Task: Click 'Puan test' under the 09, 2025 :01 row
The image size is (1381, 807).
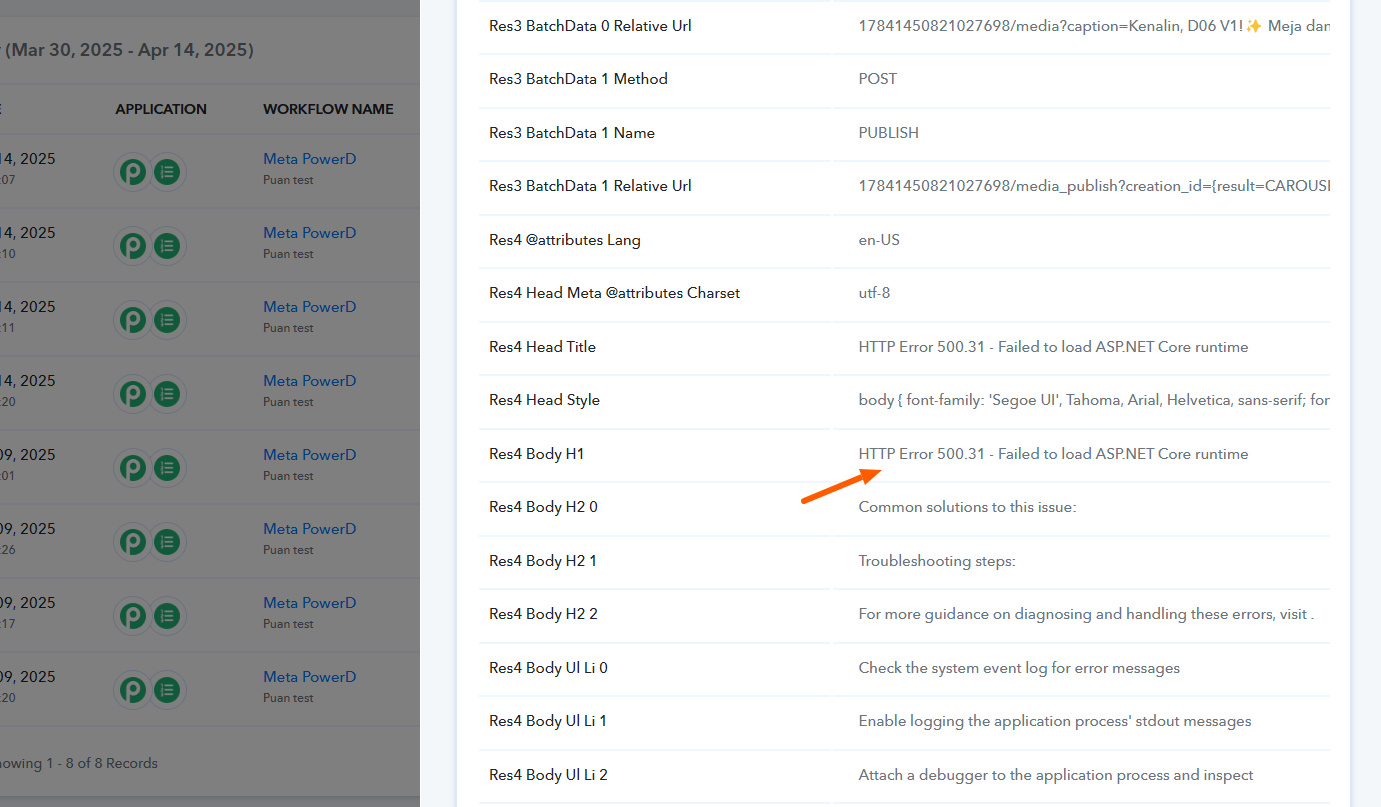Action: tap(288, 476)
